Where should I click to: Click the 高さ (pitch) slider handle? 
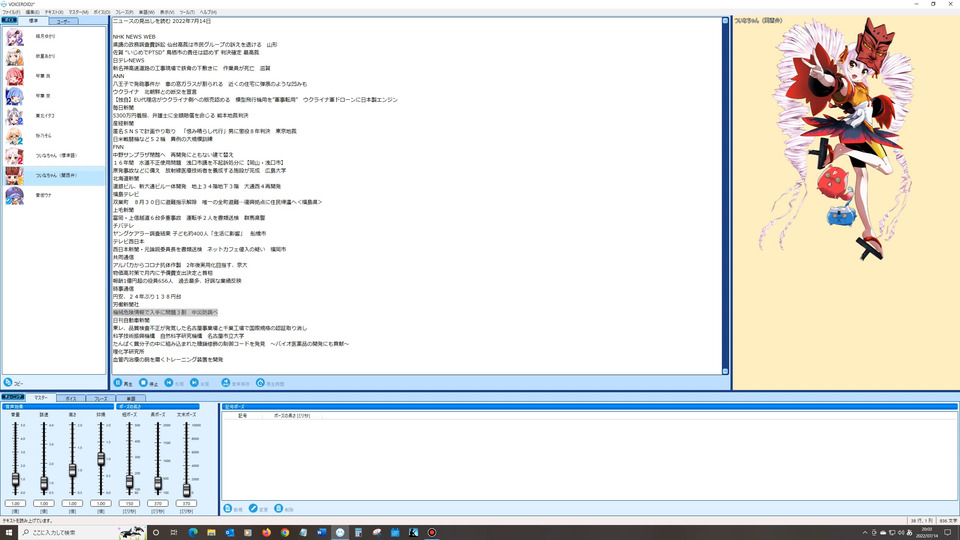tap(72, 470)
